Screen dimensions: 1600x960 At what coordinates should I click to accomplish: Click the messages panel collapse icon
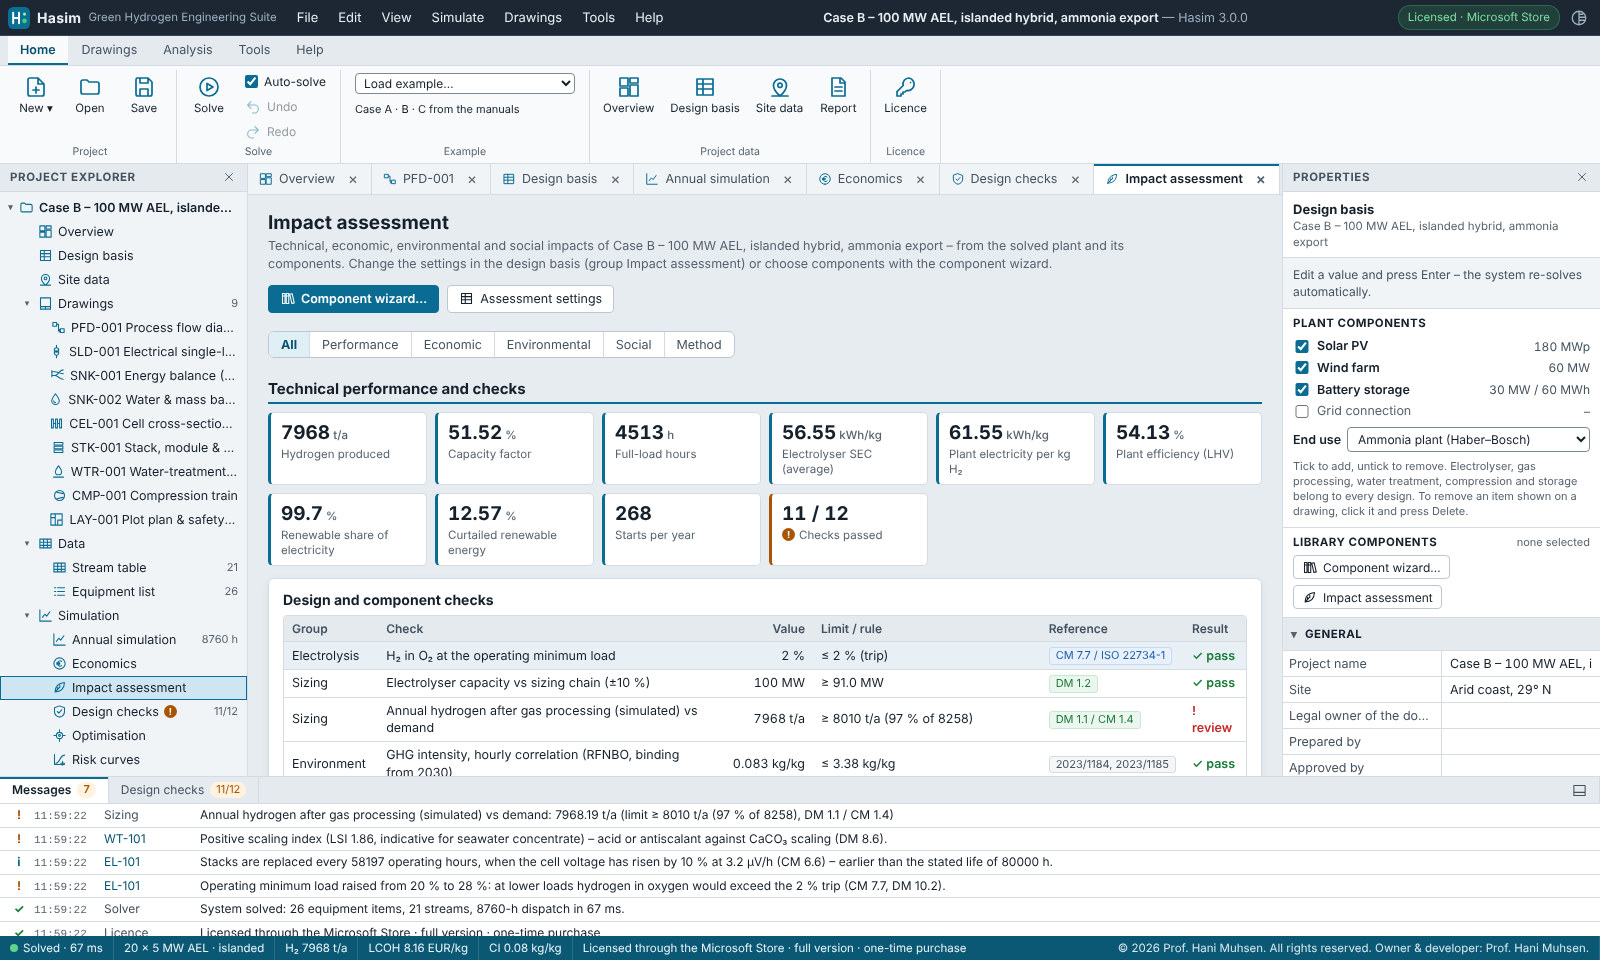tap(1580, 790)
